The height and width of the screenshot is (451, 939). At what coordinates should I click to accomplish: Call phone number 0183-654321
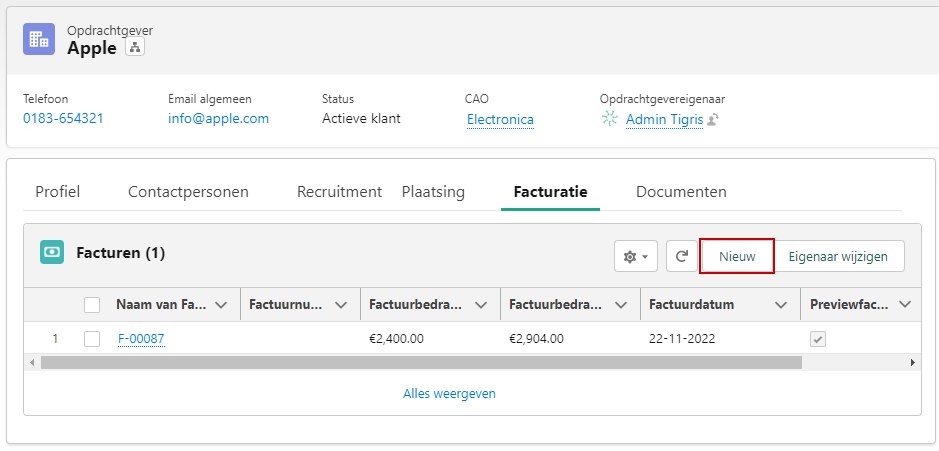point(63,119)
